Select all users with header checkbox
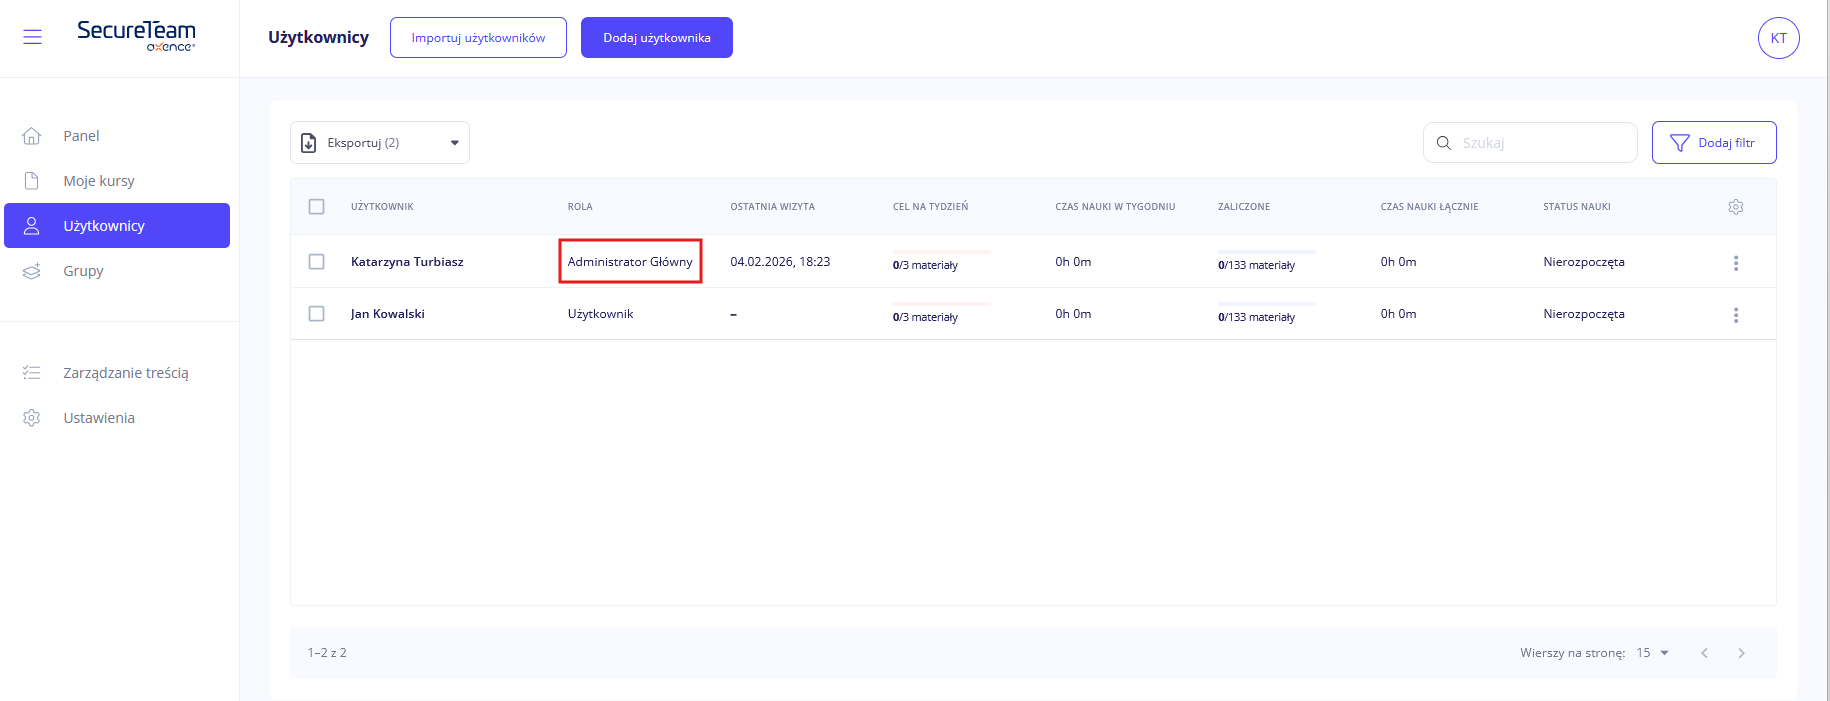Screen dimensions: 1830x701 (317, 207)
